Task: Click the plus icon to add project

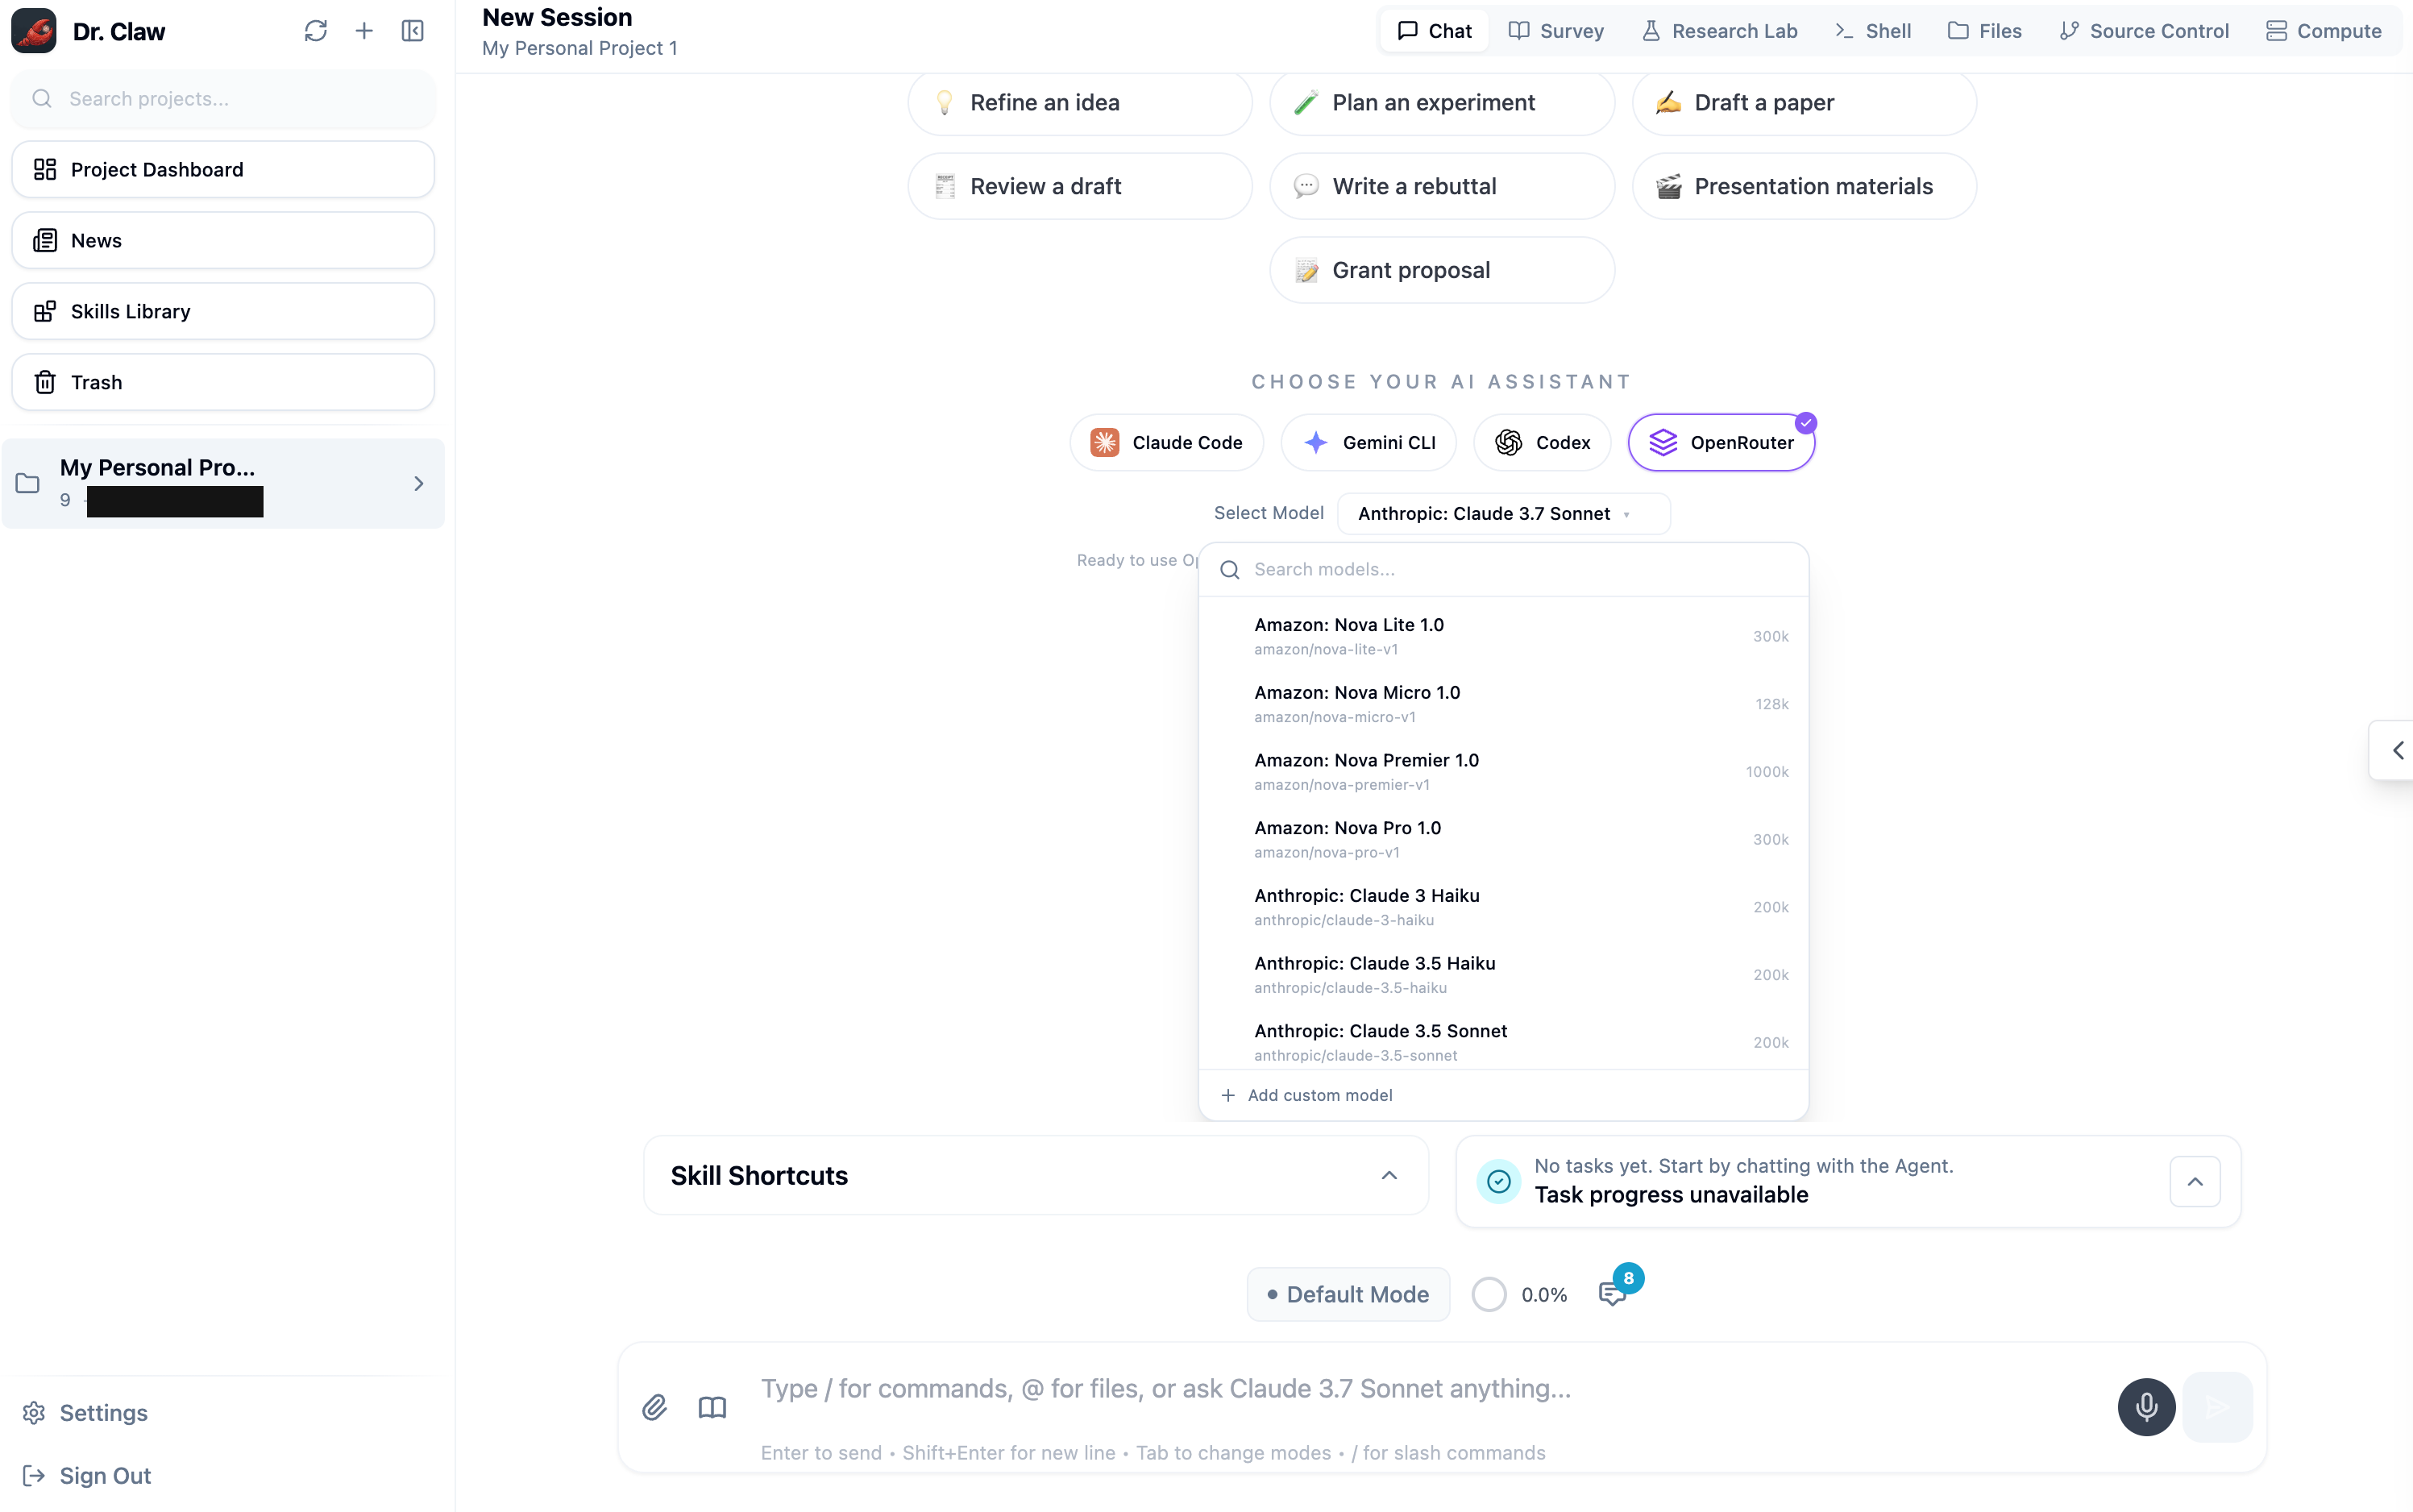Action: [x=364, y=31]
